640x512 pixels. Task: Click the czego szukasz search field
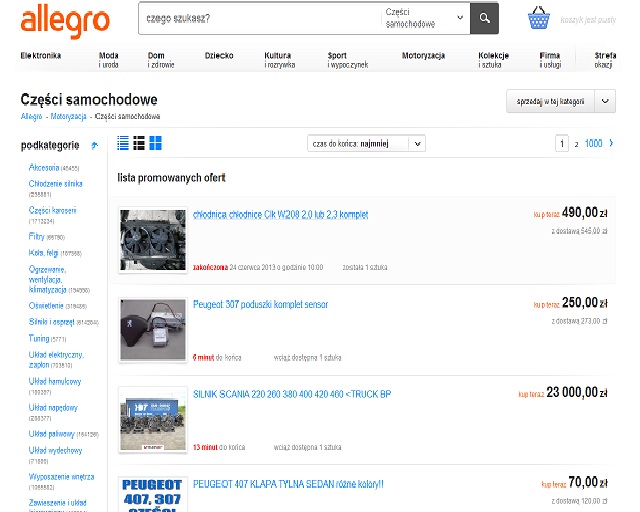[x=261, y=18]
